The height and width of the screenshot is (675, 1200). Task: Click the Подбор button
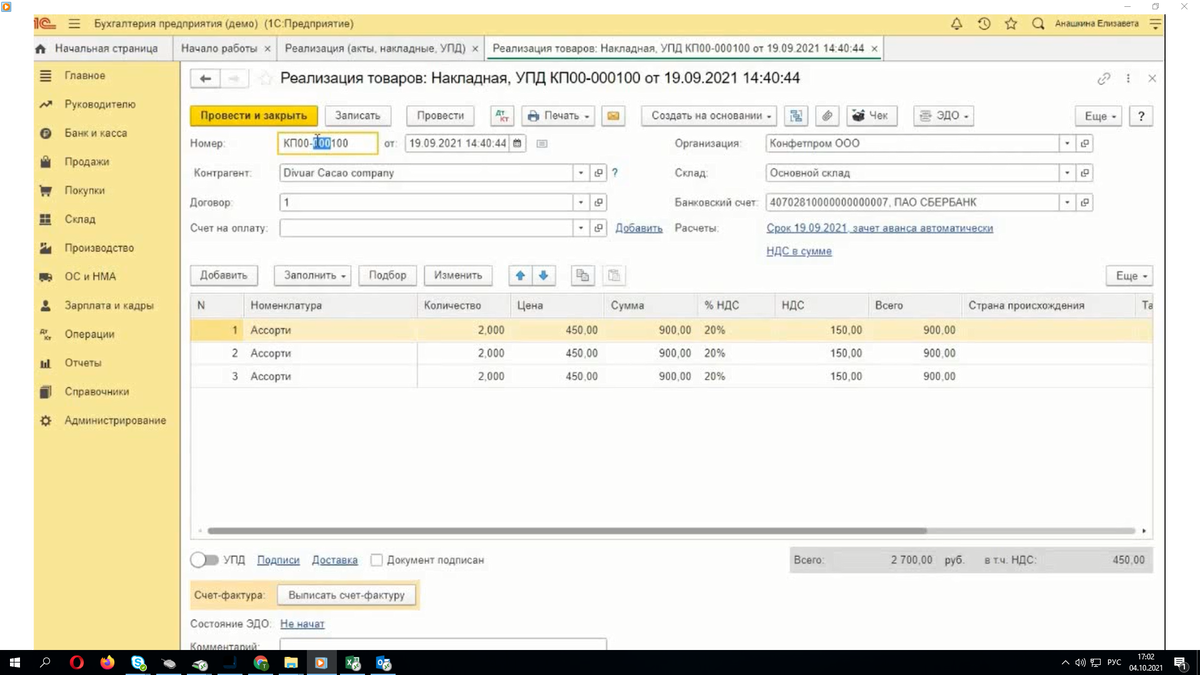click(x=387, y=275)
